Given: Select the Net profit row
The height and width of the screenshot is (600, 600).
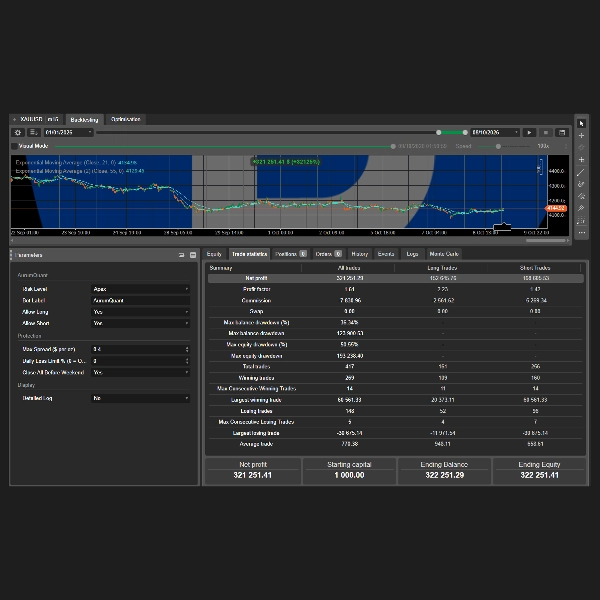Looking at the screenshot, I should (x=396, y=278).
